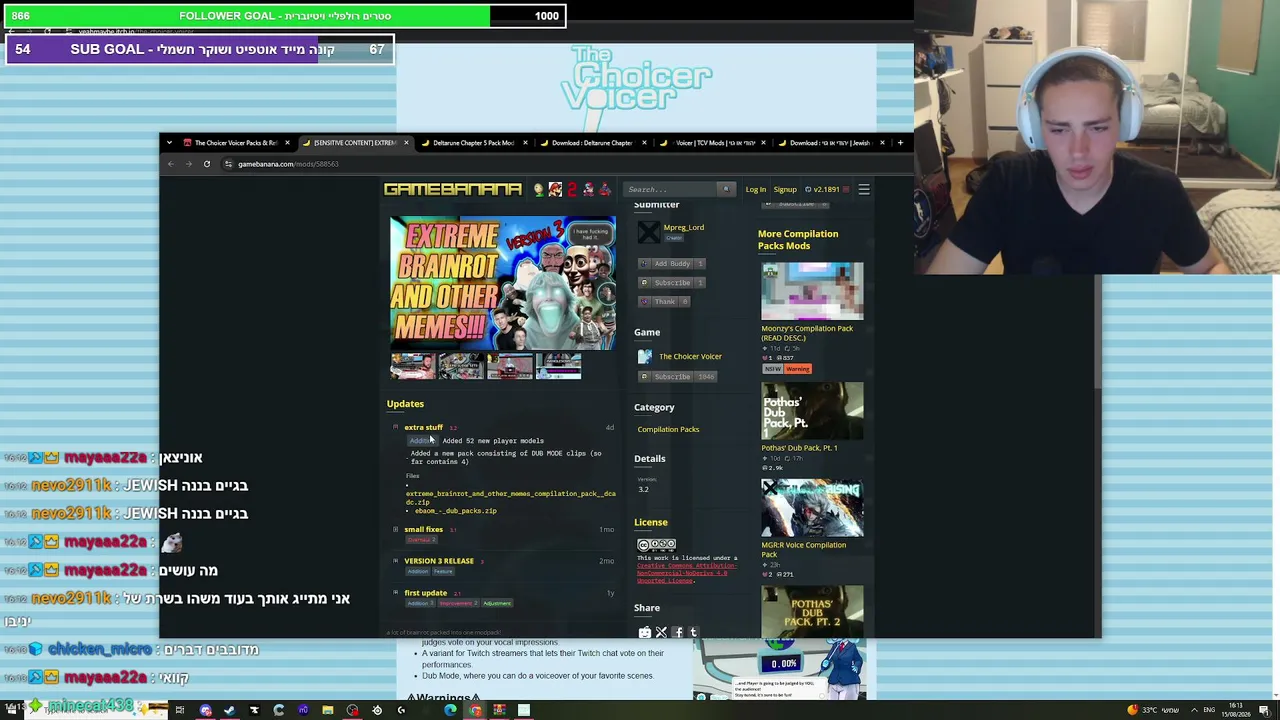Expand the 'first update' entry
Image resolution: width=1280 pixels, height=720 pixels.
395,593
